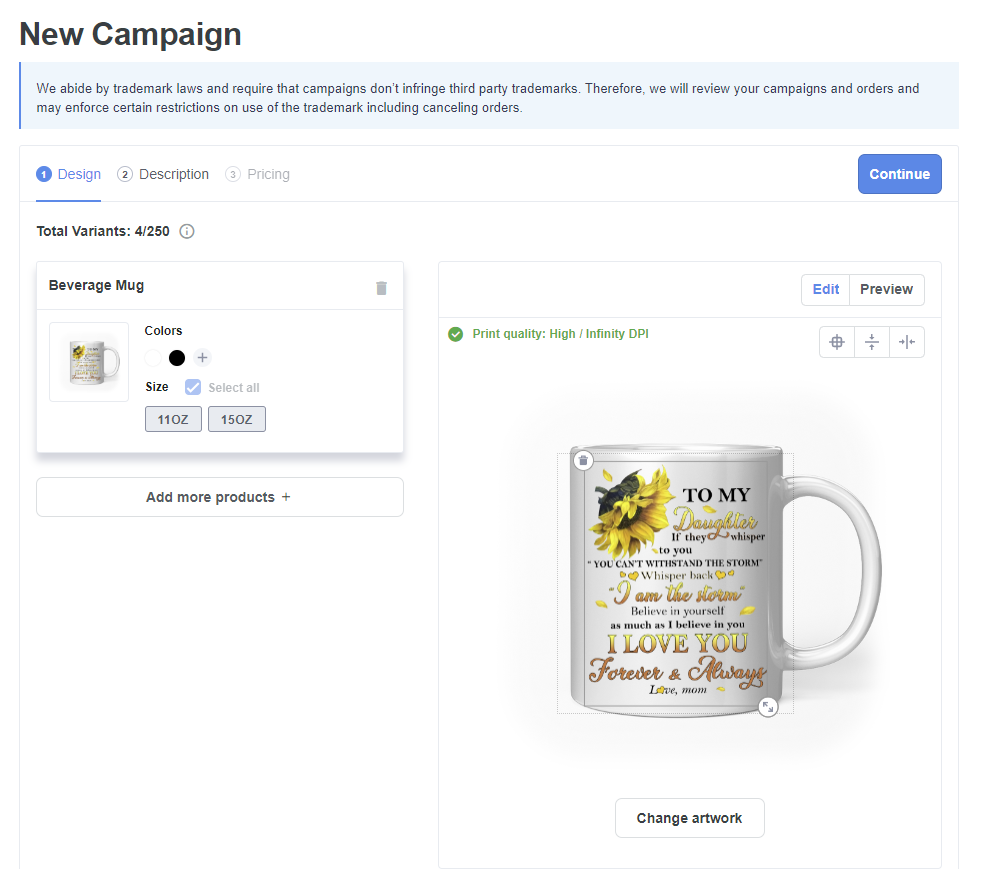The width and height of the screenshot is (983, 869).
Task: Click Add more products
Action: pyautogui.click(x=219, y=496)
